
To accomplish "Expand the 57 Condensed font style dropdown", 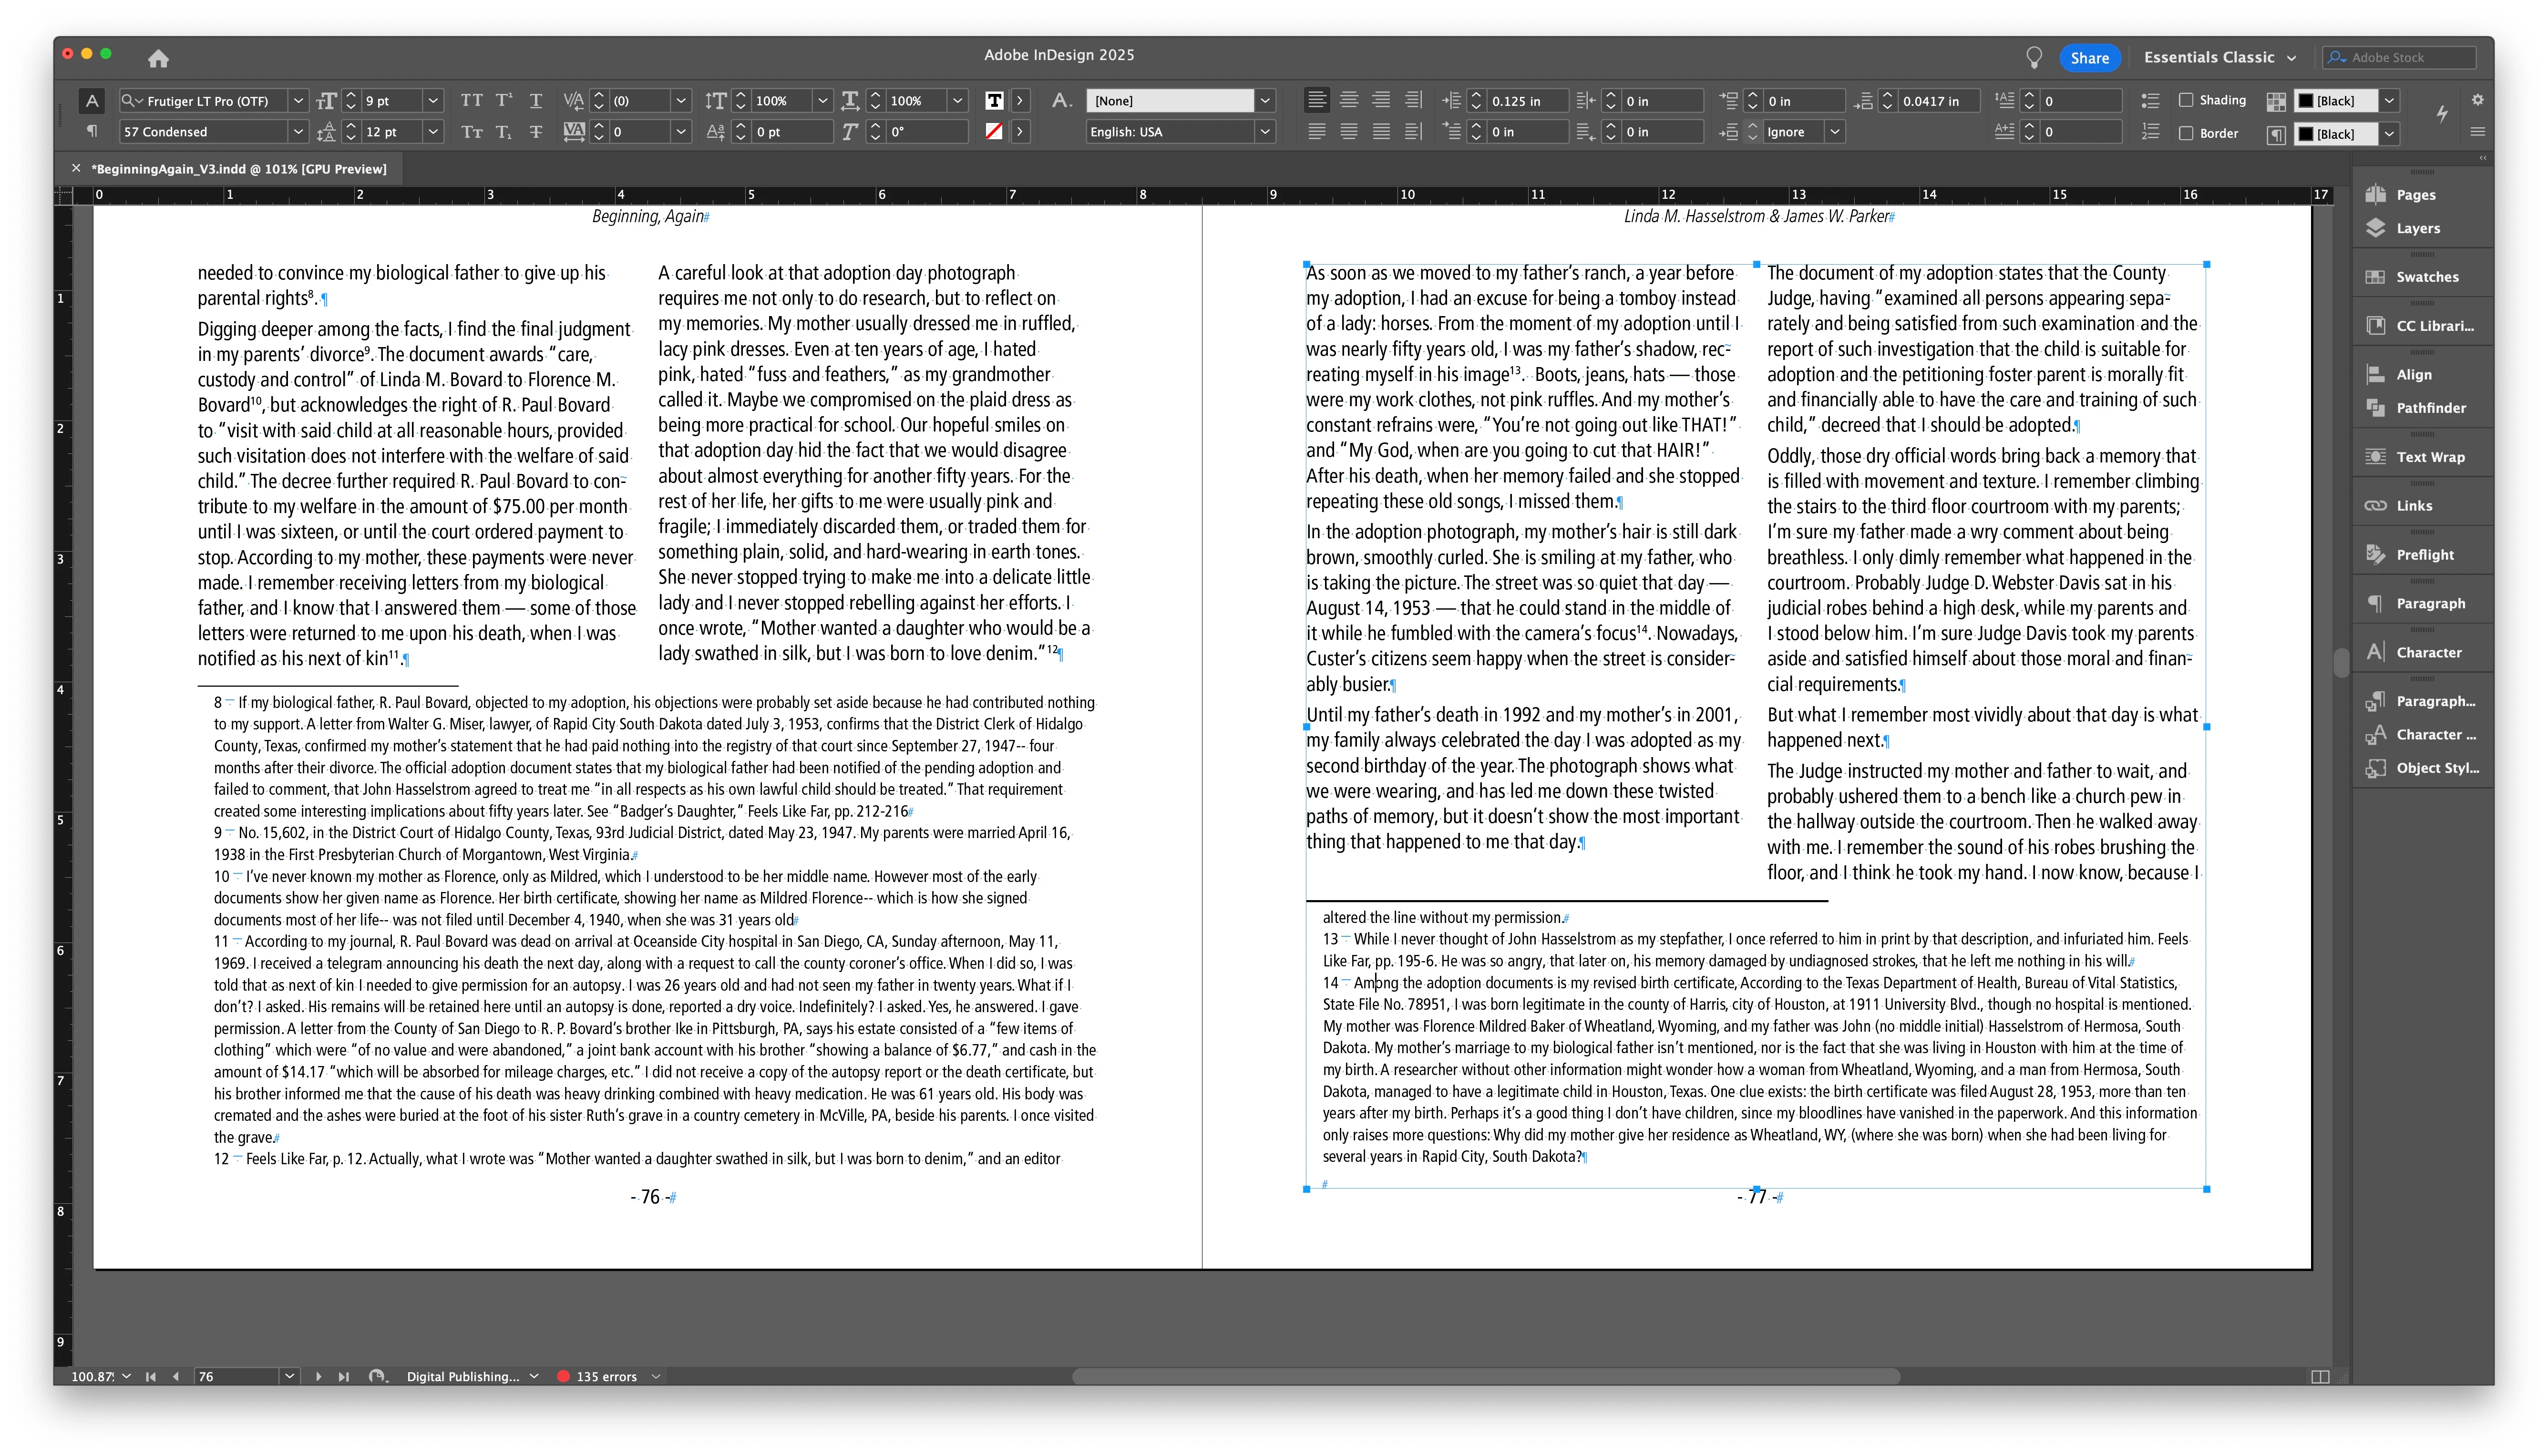I will point(298,132).
